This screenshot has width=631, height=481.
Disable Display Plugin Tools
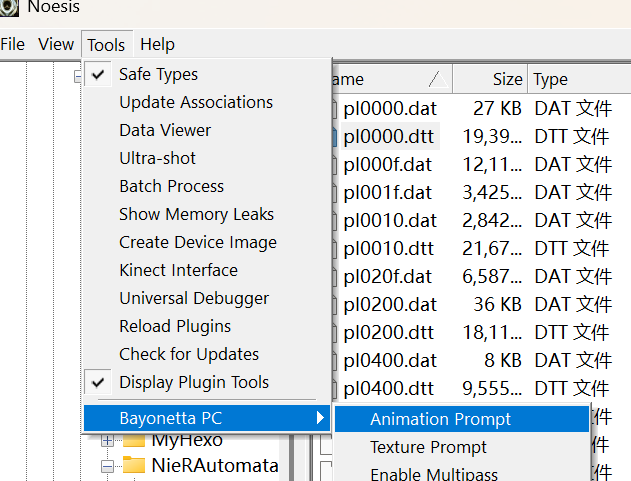193,382
